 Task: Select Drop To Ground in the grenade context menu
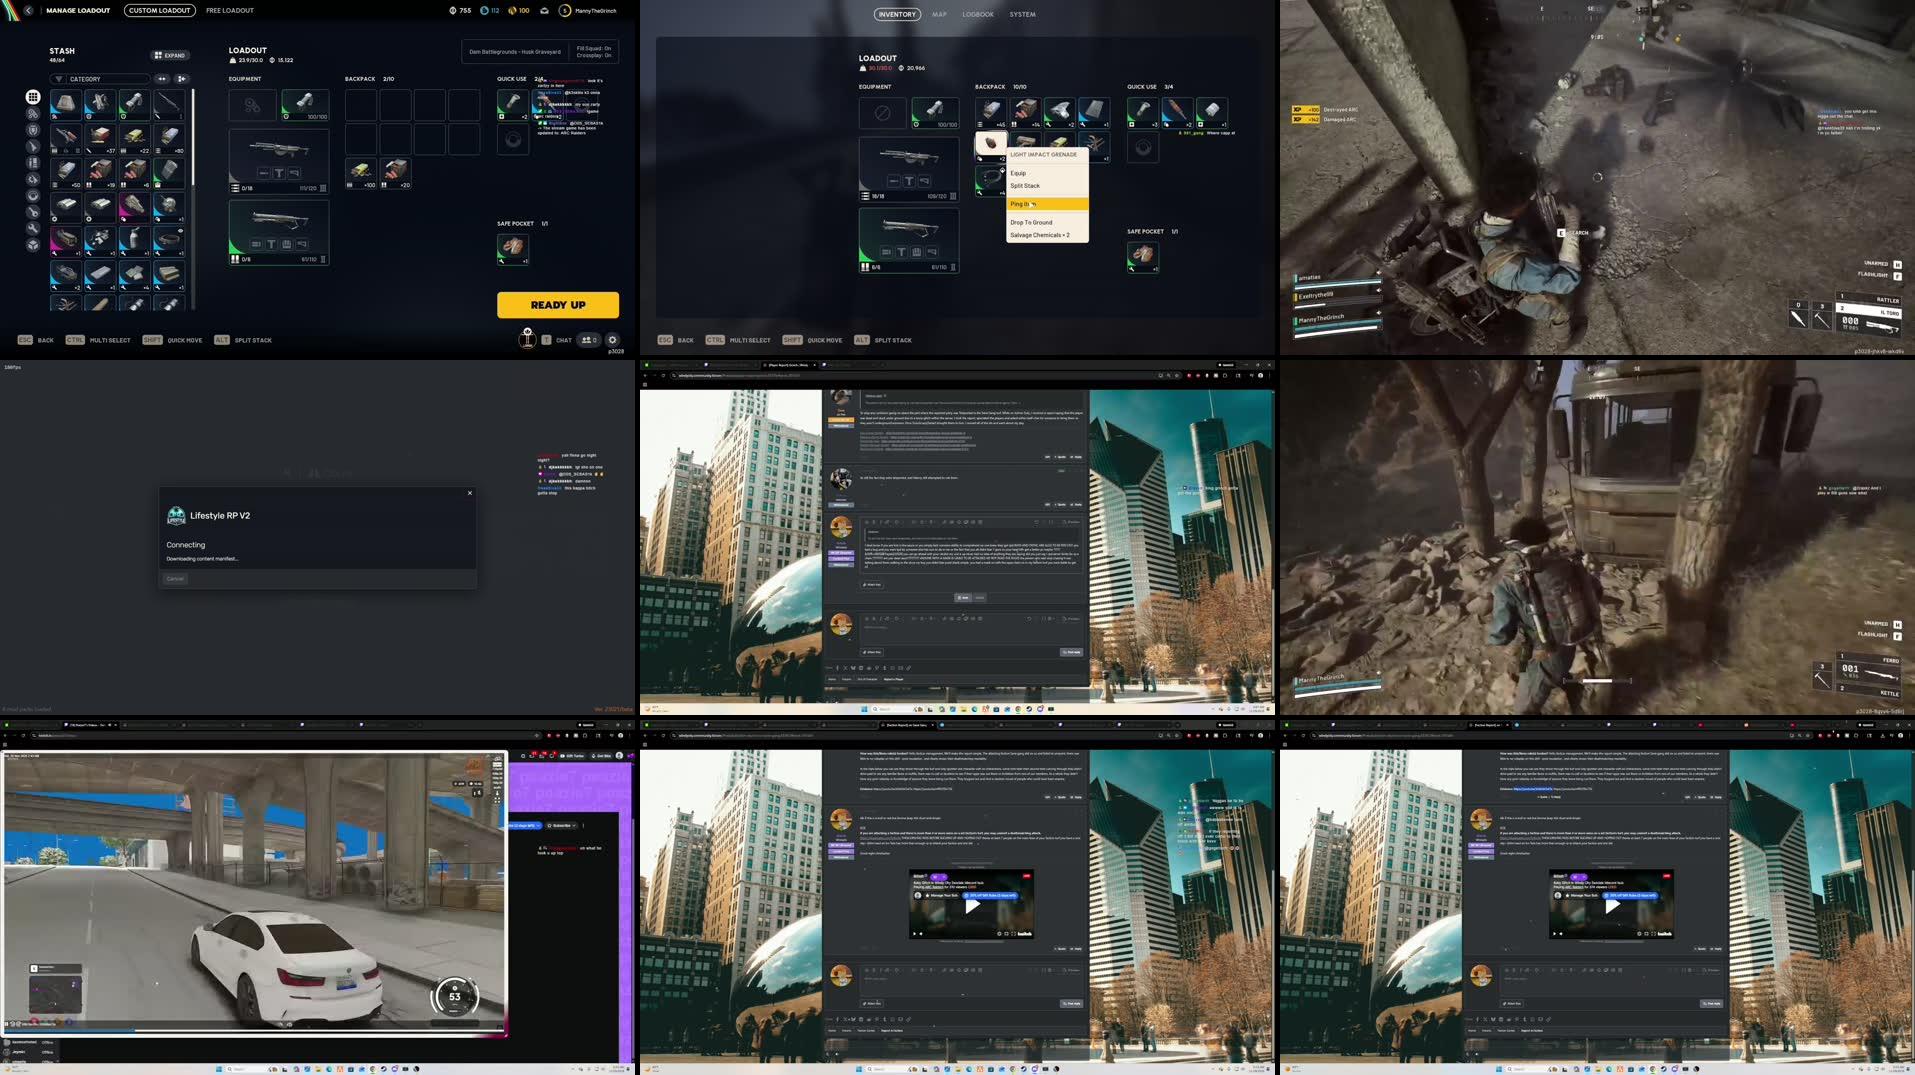[1031, 222]
